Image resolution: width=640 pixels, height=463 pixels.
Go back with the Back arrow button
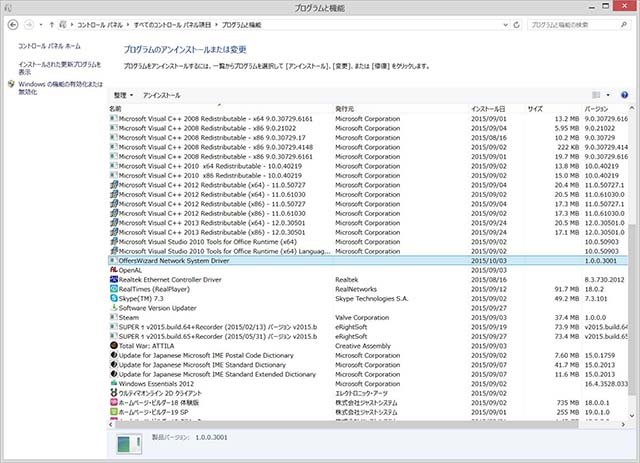point(13,25)
